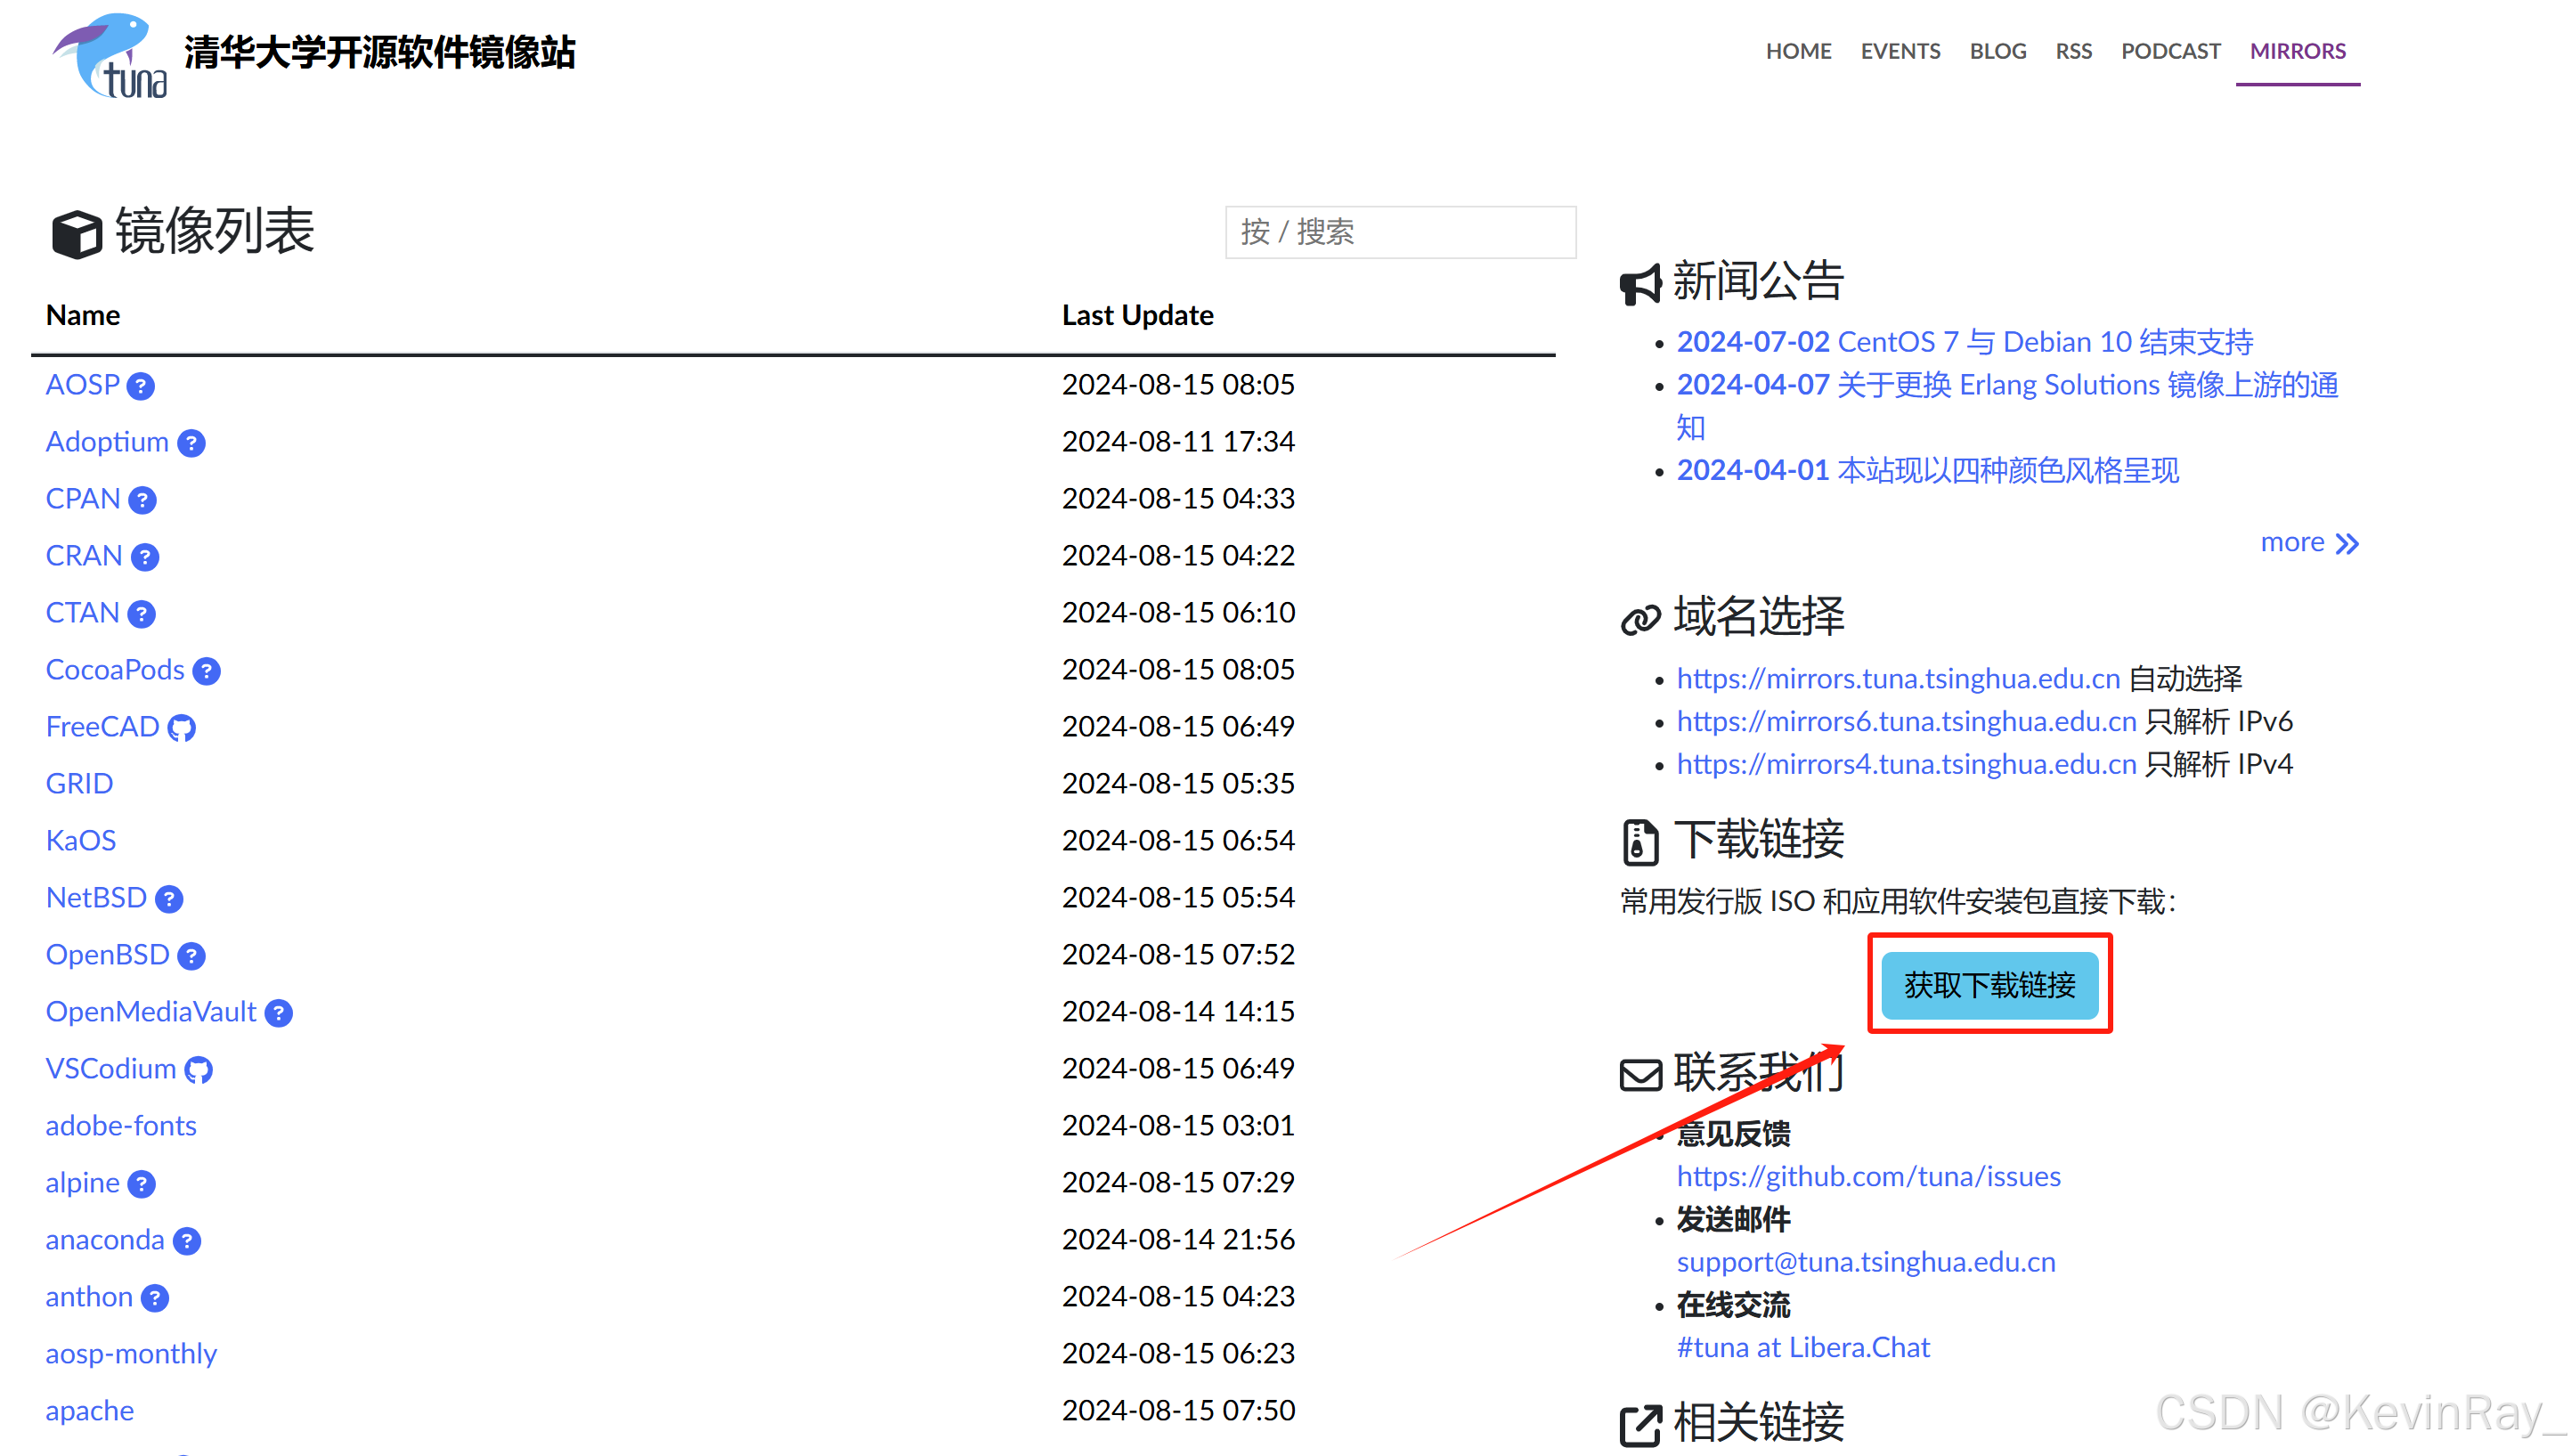Focus the mirror search input box
The image size is (2571, 1456).
1400,232
